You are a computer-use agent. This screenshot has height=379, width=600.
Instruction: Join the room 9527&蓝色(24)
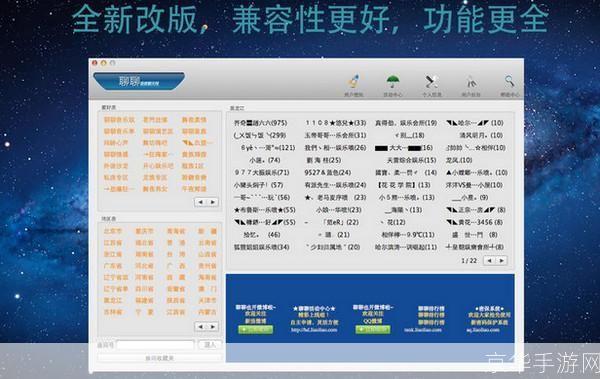pyautogui.click(x=328, y=173)
